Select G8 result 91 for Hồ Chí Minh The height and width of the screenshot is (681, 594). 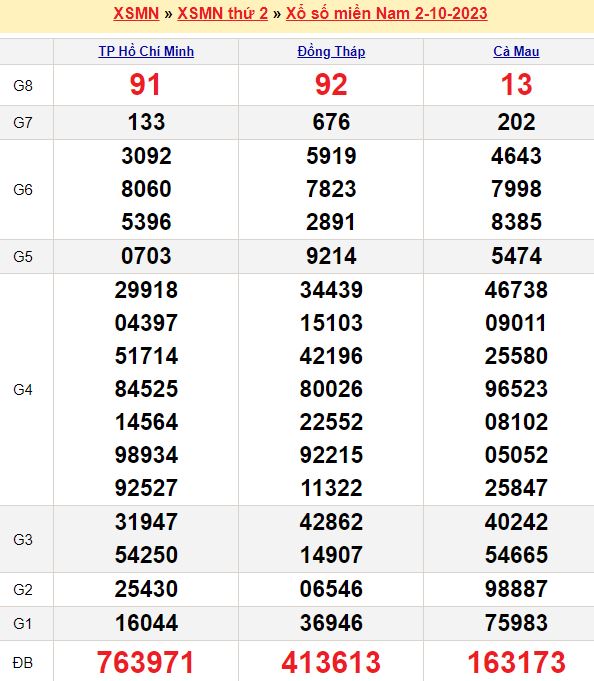[x=145, y=85]
